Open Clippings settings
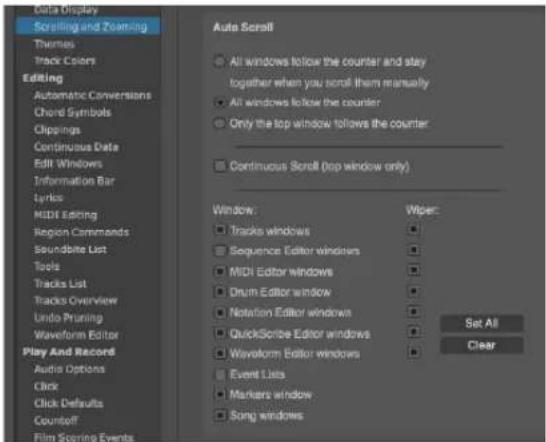This screenshot has height=442, width=546. [57, 130]
